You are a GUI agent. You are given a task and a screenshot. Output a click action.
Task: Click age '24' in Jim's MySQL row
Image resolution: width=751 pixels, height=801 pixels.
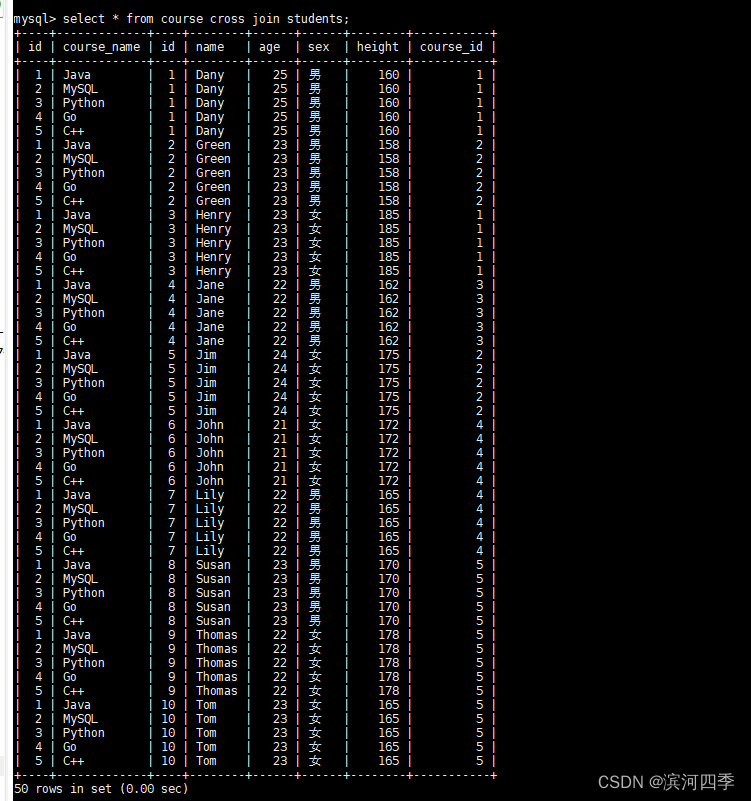pyautogui.click(x=280, y=369)
